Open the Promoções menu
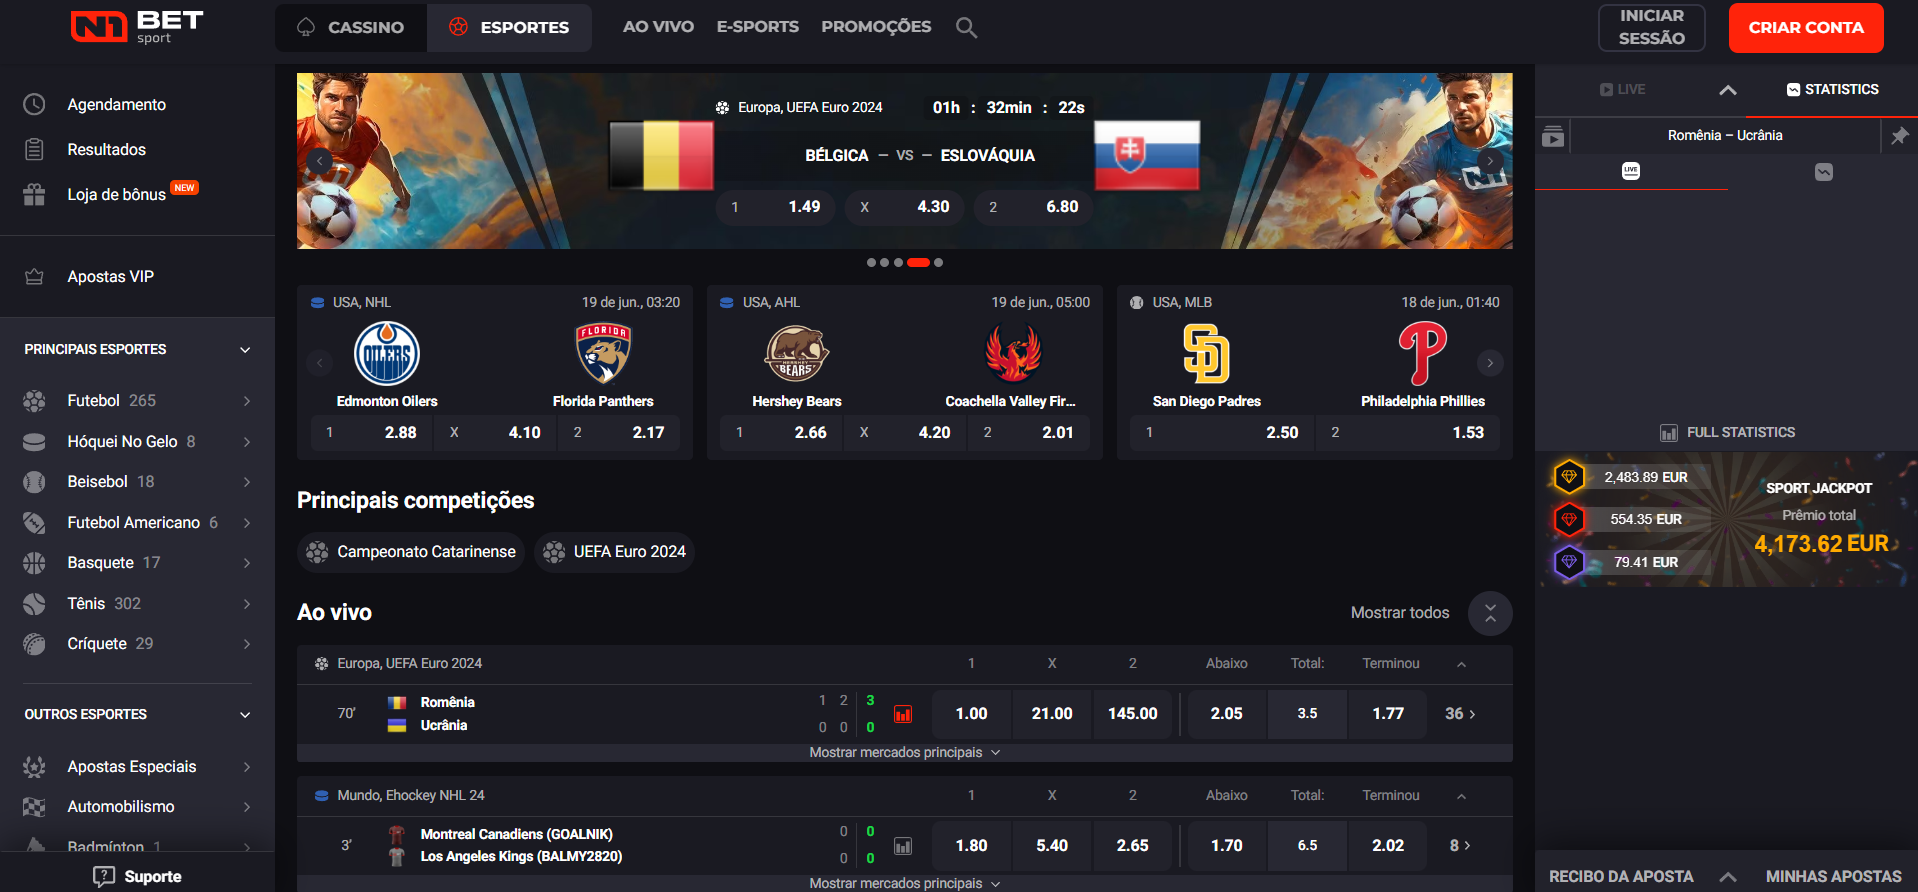 (x=876, y=27)
